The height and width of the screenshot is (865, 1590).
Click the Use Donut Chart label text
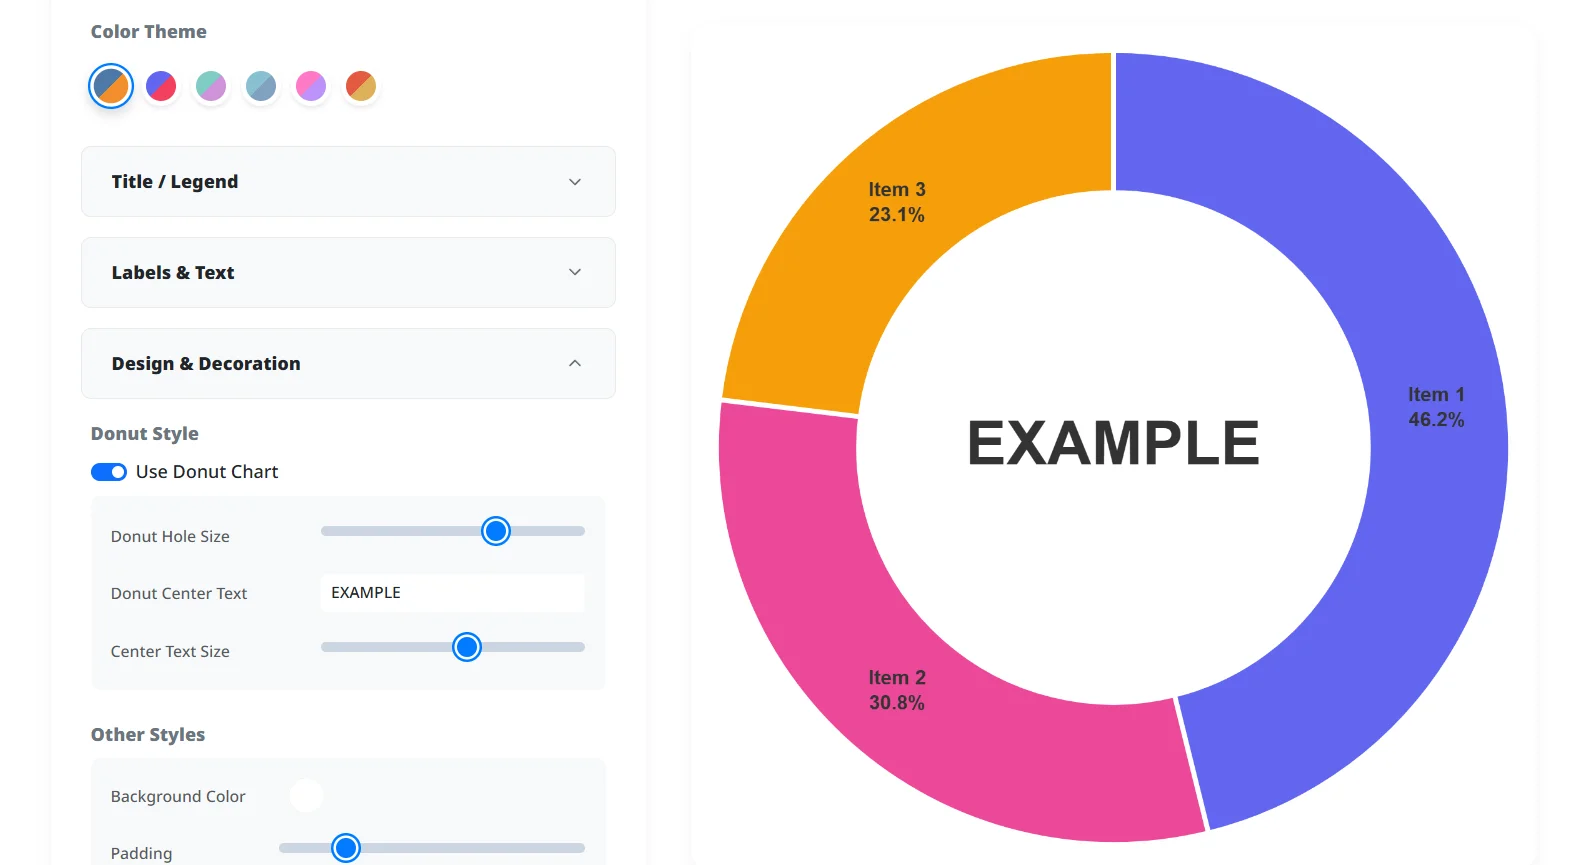click(x=207, y=472)
